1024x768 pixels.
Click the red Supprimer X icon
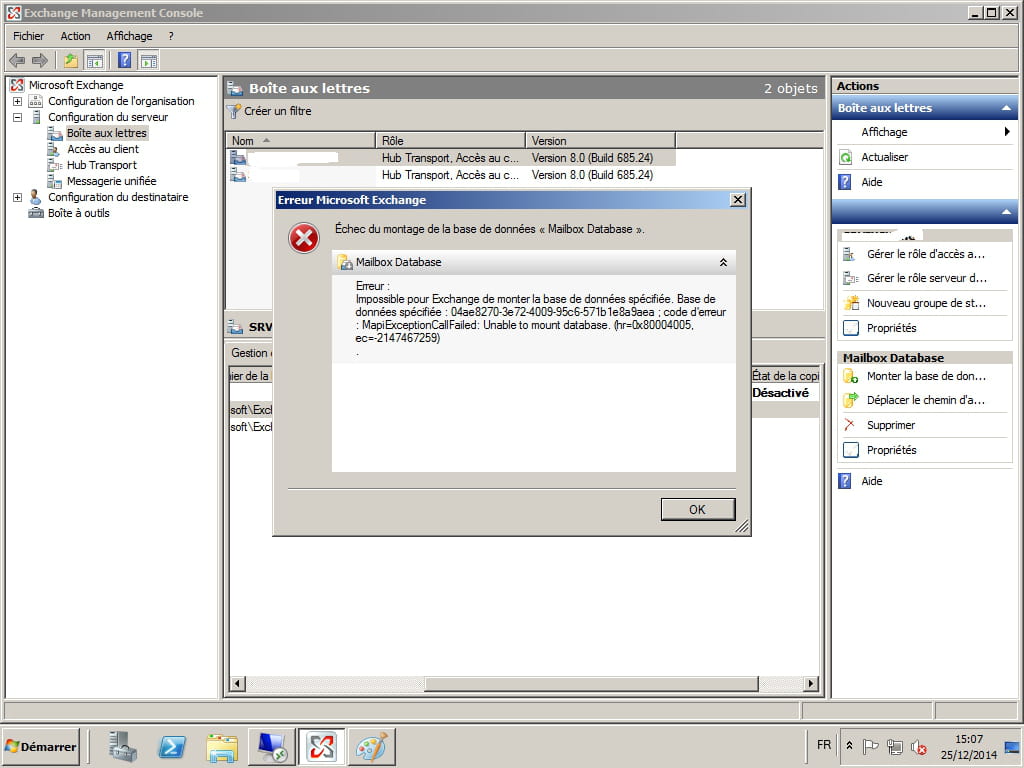[850, 424]
